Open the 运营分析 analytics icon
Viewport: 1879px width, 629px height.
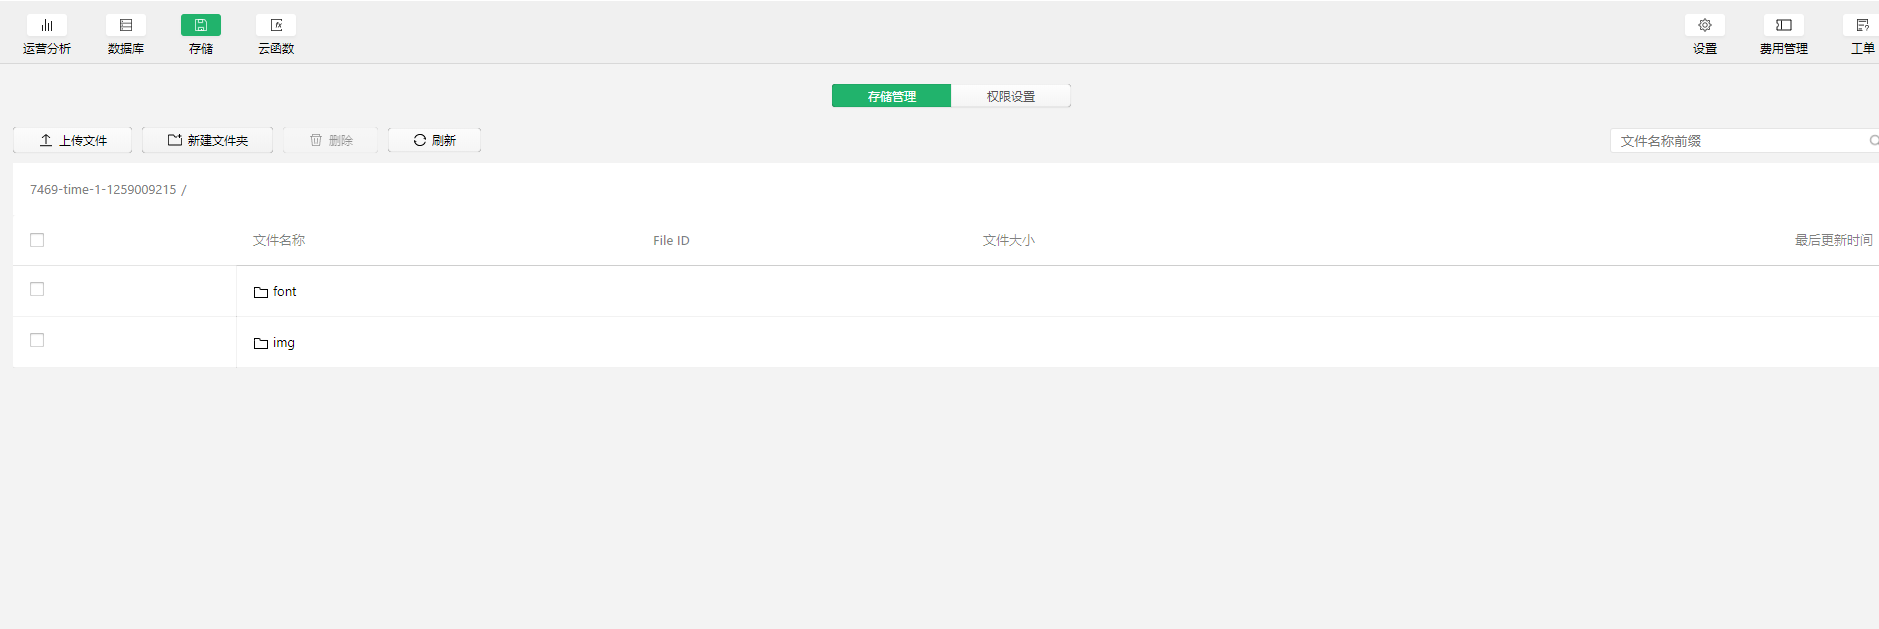tap(47, 25)
